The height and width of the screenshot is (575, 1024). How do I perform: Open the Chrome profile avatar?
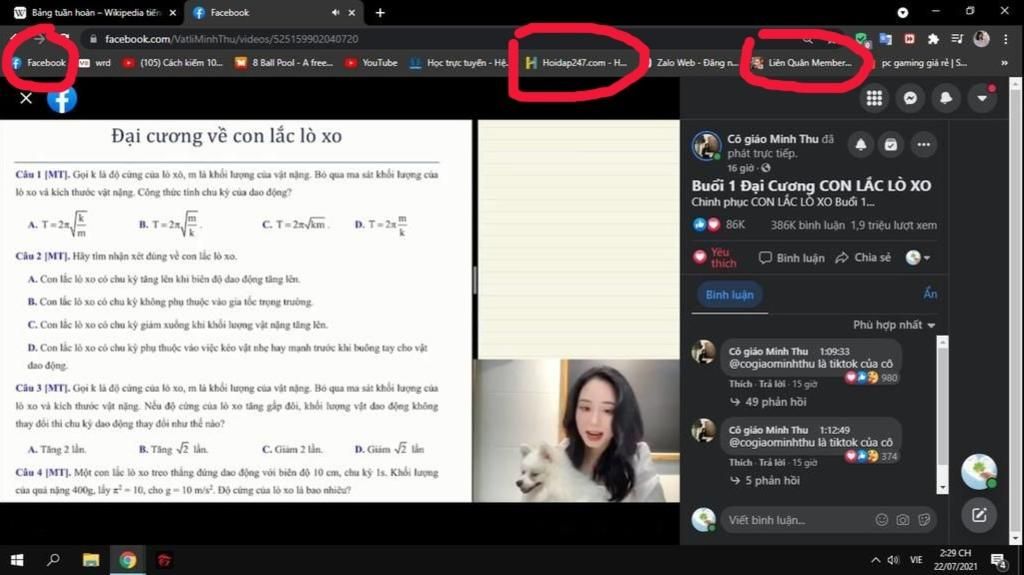pos(981,39)
